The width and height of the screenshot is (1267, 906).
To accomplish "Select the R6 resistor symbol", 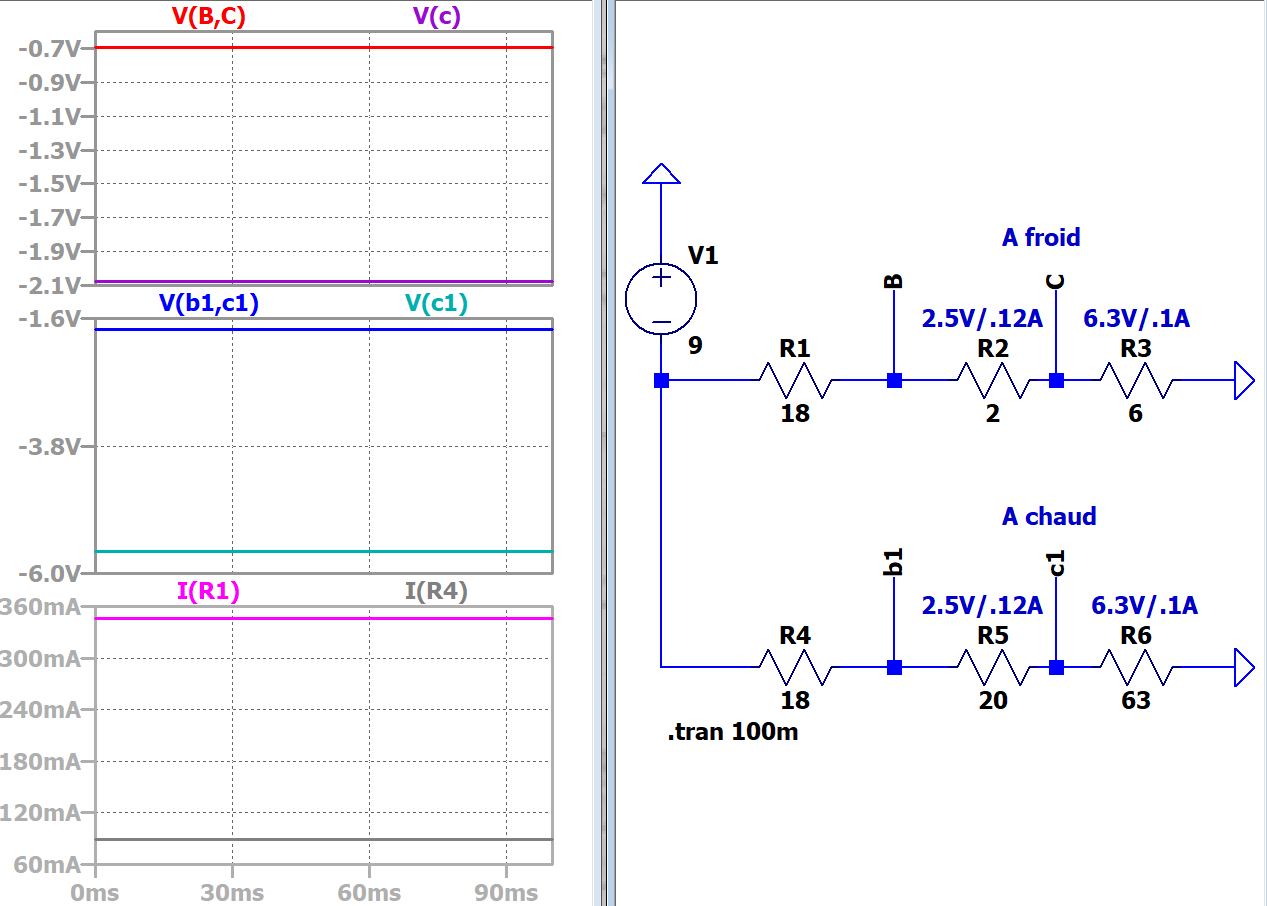I will [x=1135, y=667].
